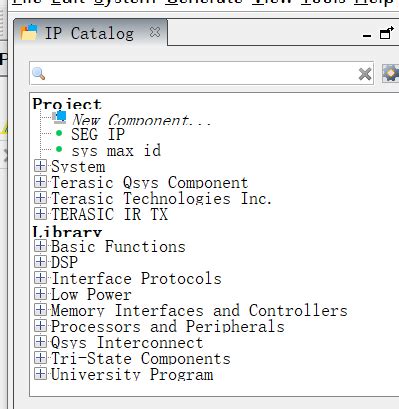
Task: Expand the Interface Protocols category
Action: (40, 278)
